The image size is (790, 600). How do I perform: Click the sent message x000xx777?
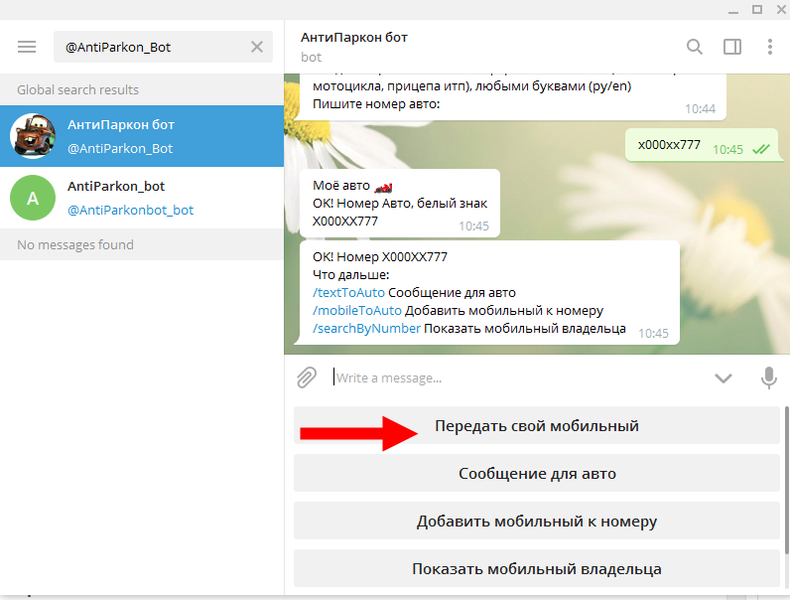click(704, 145)
